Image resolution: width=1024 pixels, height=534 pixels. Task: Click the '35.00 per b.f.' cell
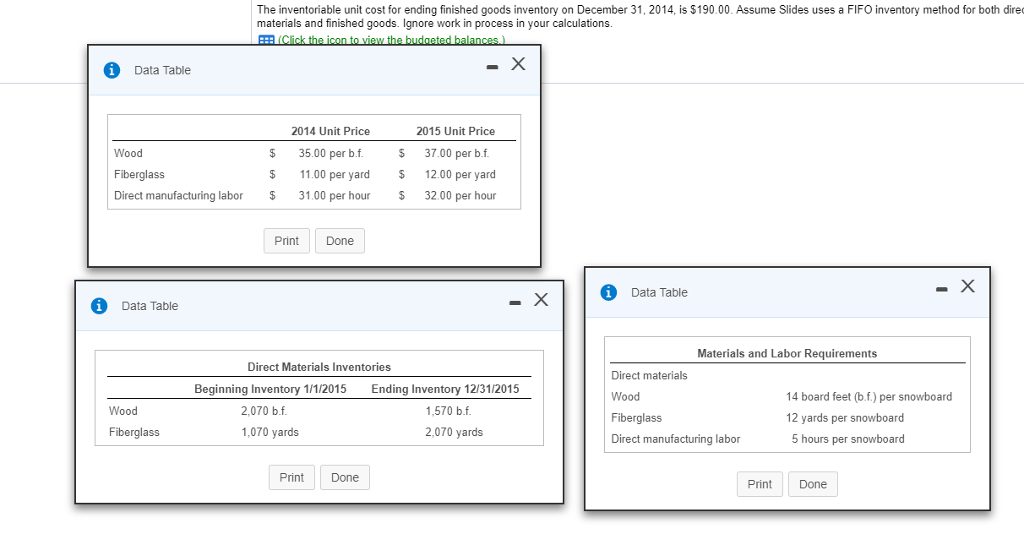coord(331,153)
